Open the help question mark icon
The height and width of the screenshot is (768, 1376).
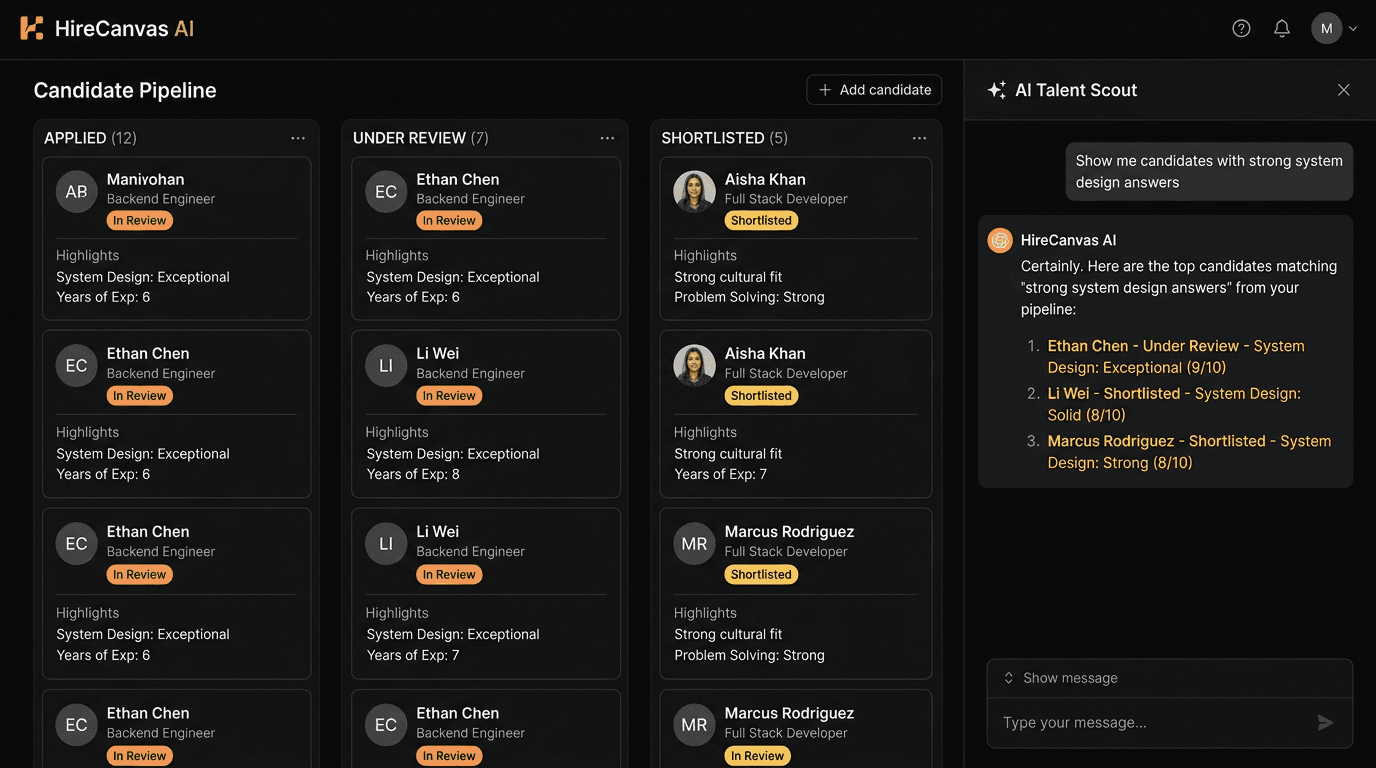click(1241, 28)
